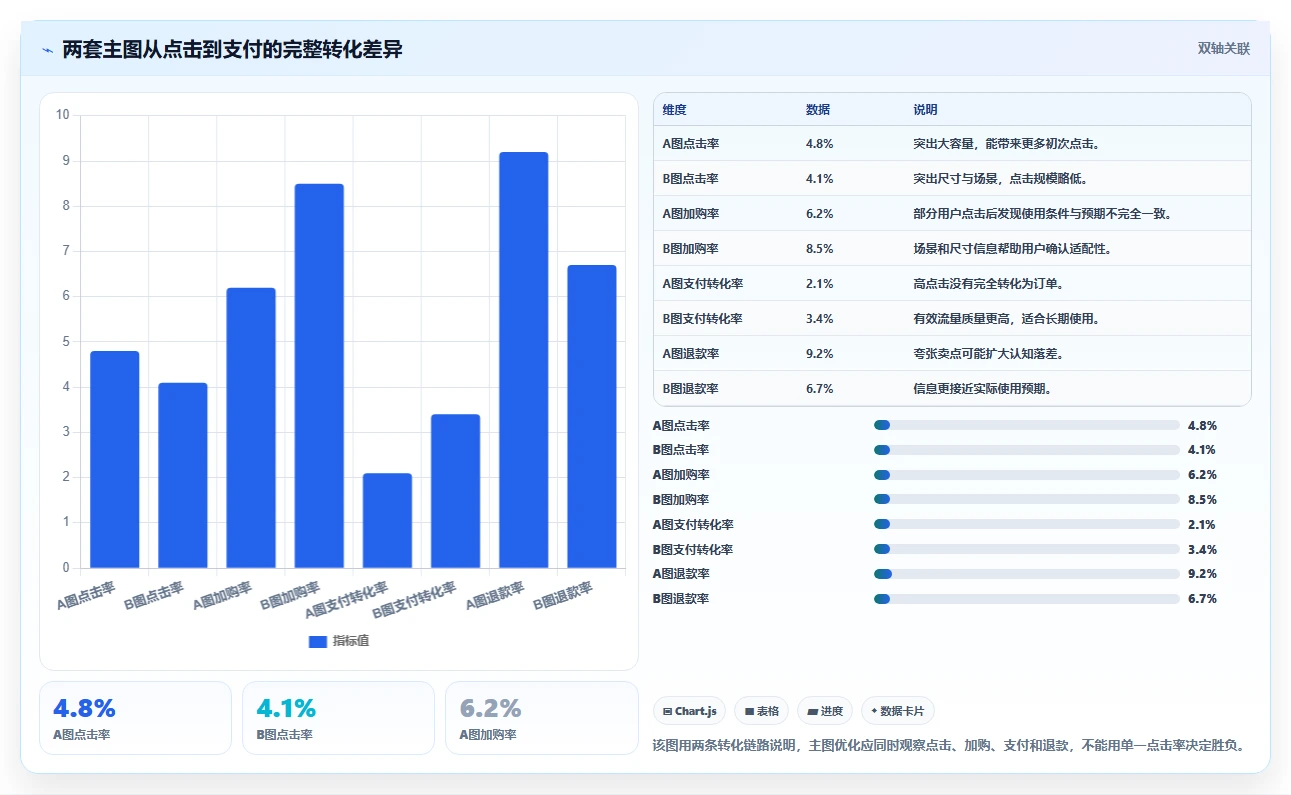
Task: Click description 夸张卖点可能扩大认知落差。
Action: point(988,354)
